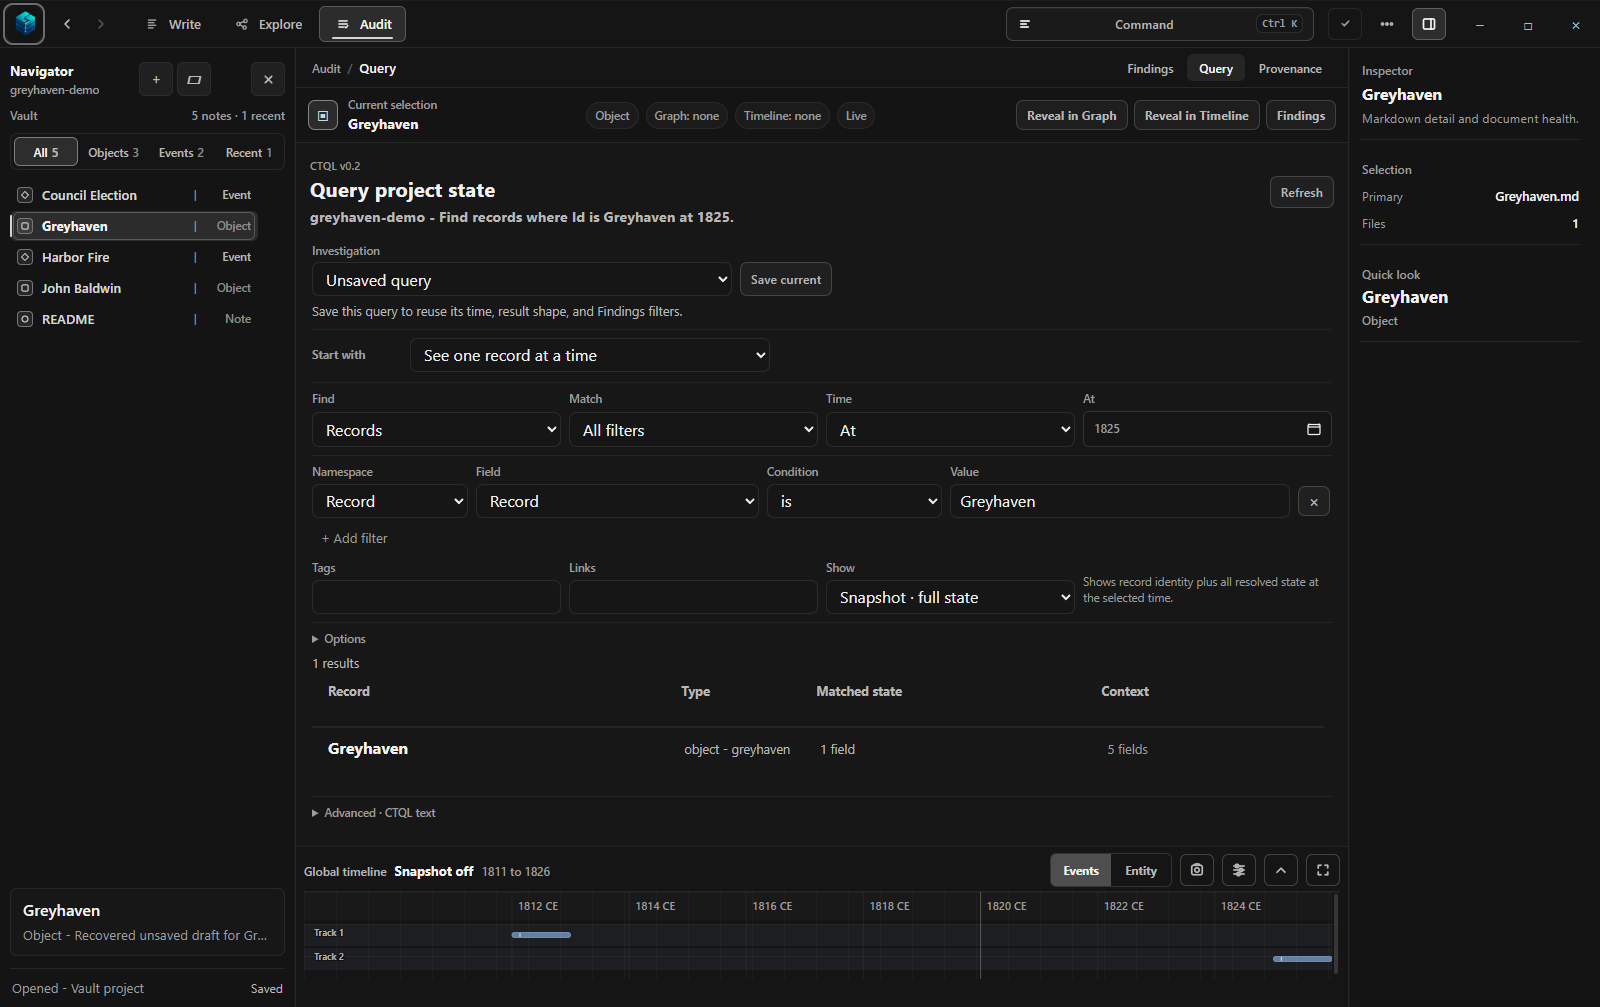This screenshot has width=1600, height=1007.
Task: Click the Council Election event icon
Action: (x=25, y=195)
